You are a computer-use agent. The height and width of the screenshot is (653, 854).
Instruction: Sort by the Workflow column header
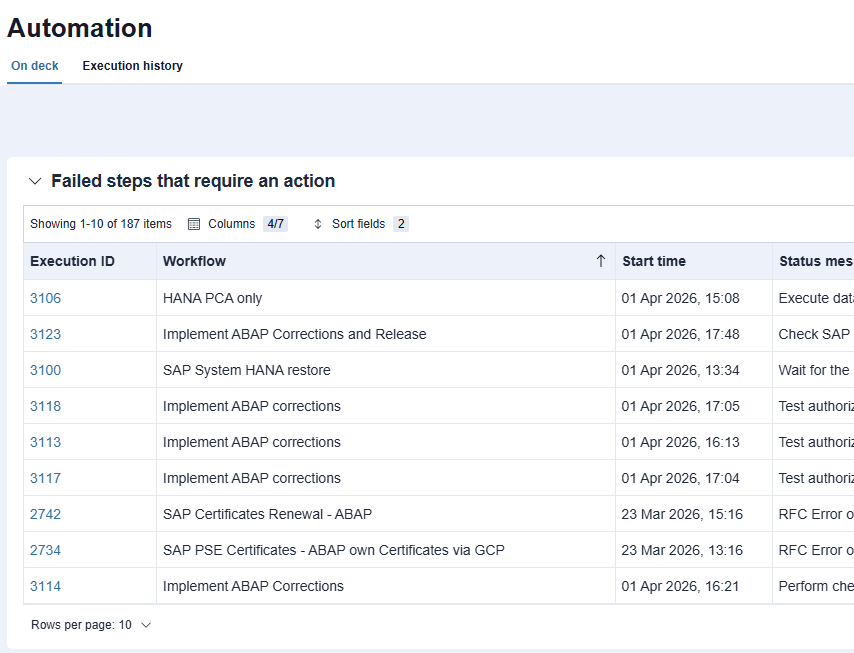[386, 261]
